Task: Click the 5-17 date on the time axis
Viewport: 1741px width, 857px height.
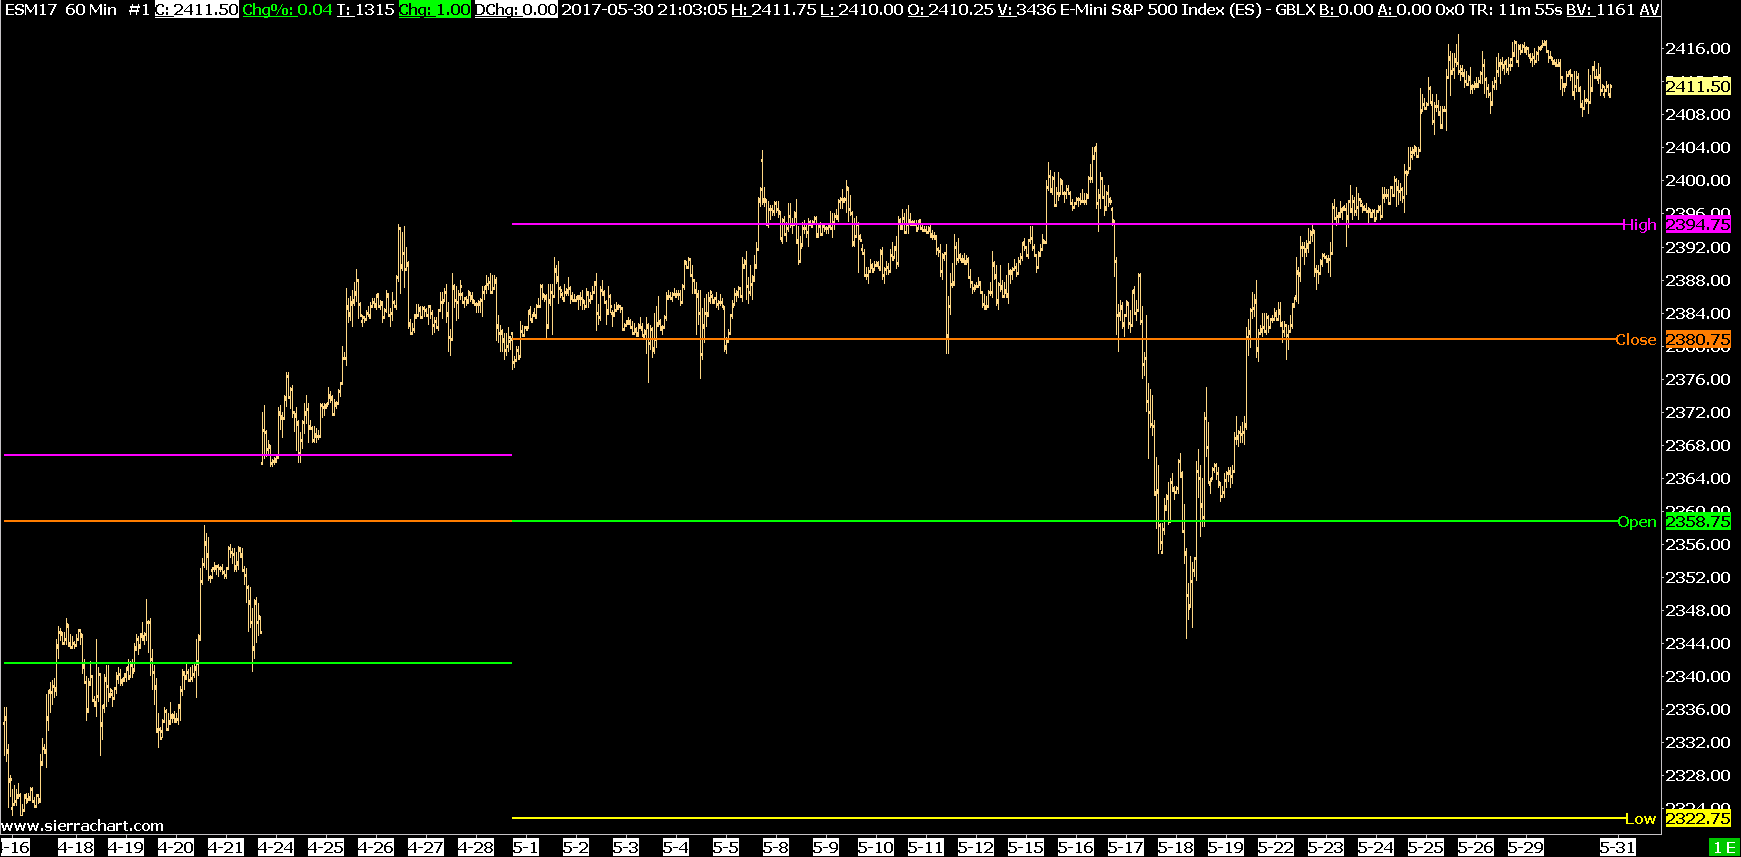Action: (x=1126, y=847)
